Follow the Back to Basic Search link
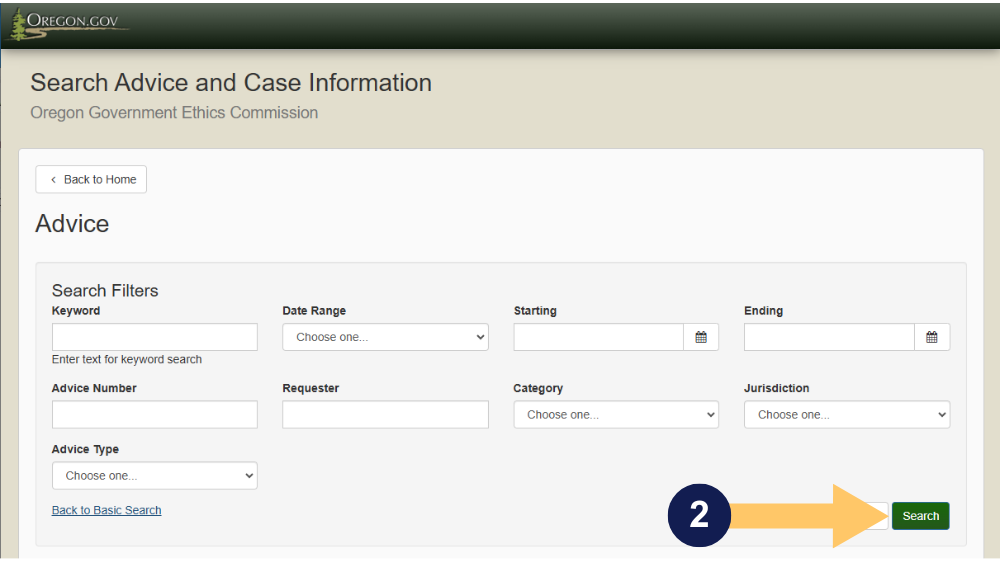The image size is (1000, 565). pos(106,510)
